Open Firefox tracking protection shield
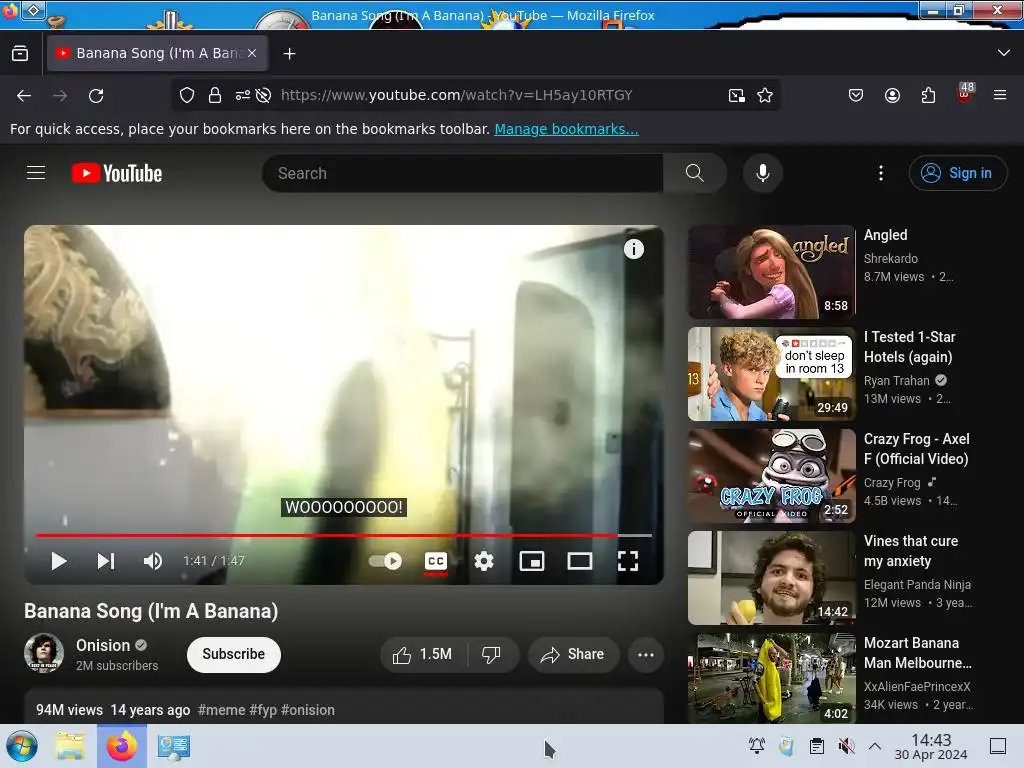 pyautogui.click(x=187, y=95)
